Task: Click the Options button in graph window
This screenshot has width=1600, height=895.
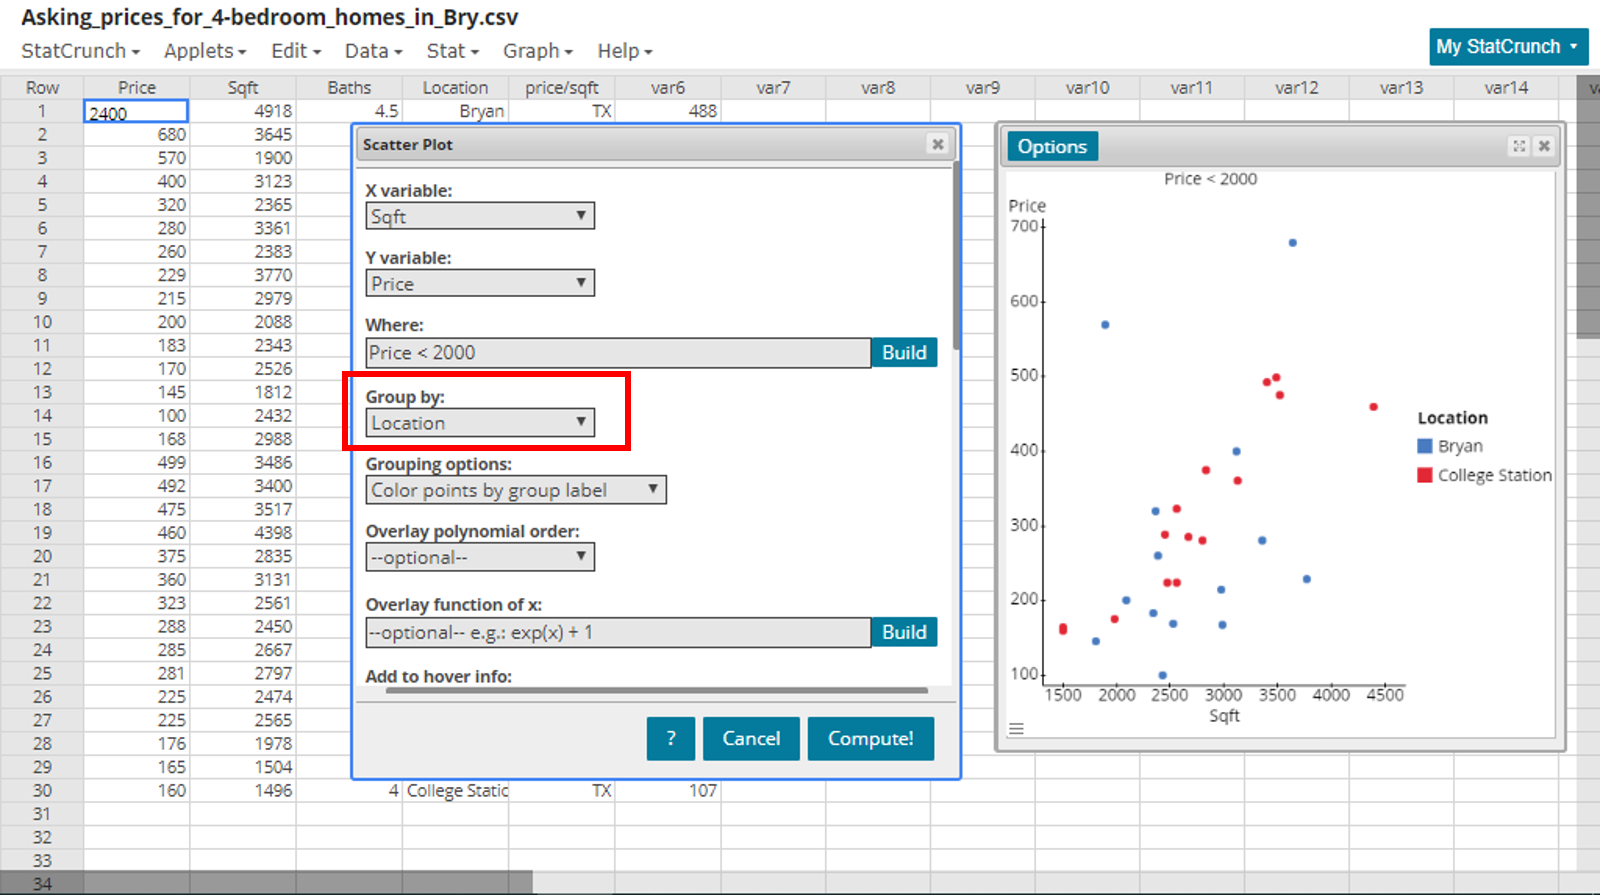Action: pyautogui.click(x=1052, y=147)
